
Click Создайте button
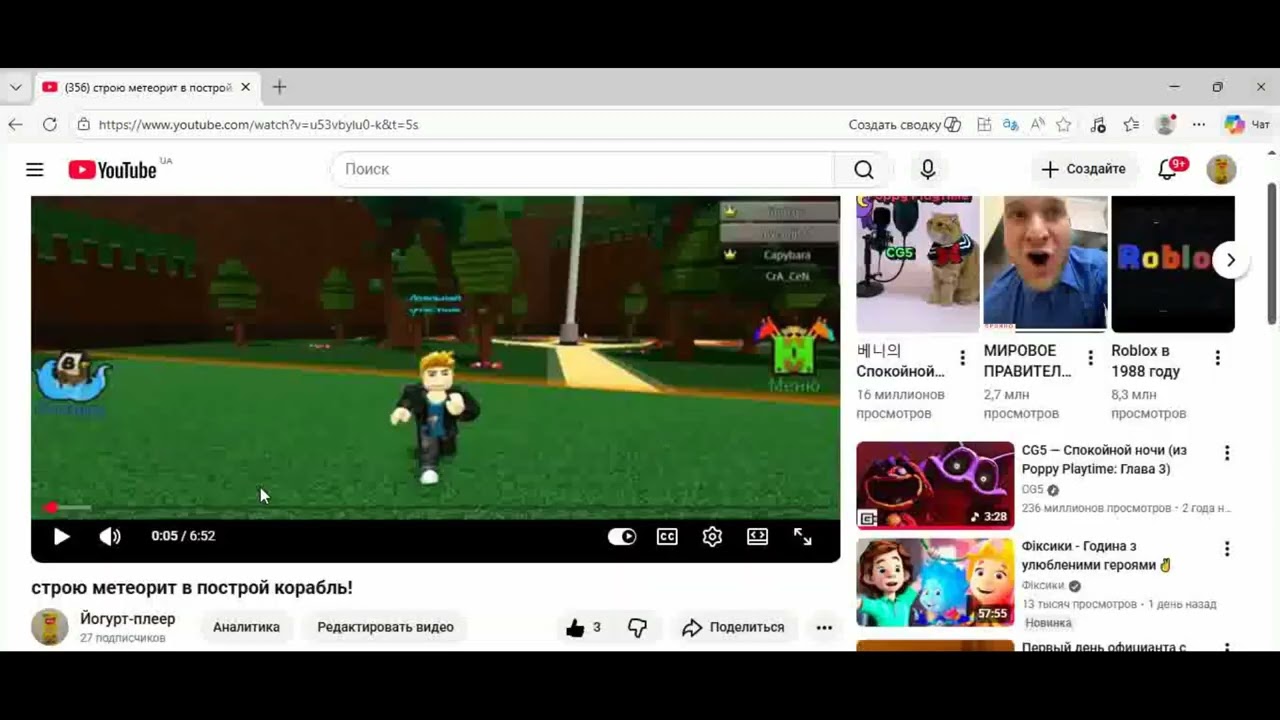tap(1084, 169)
